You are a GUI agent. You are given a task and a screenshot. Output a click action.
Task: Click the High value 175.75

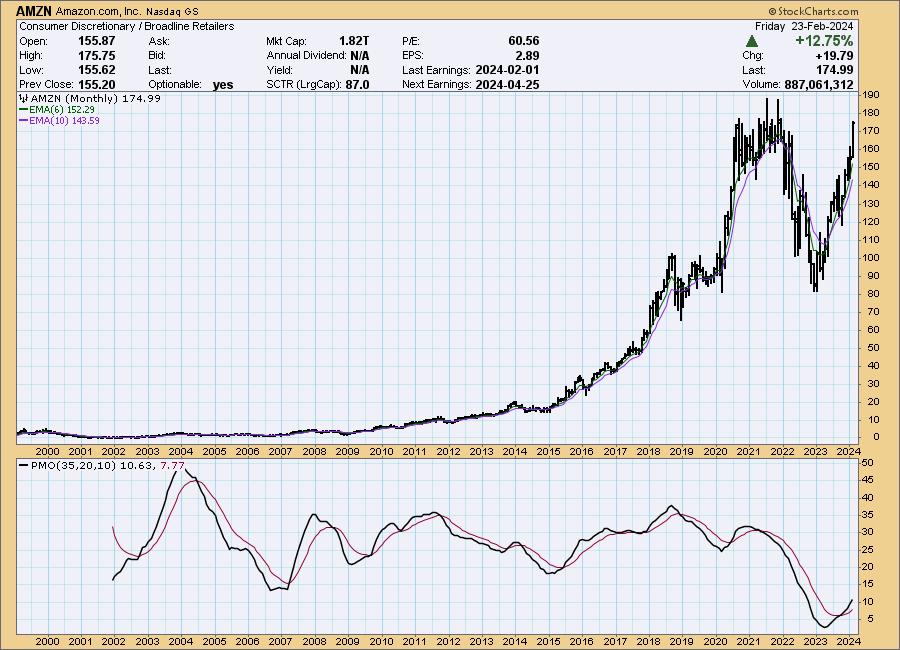[x=96, y=56]
